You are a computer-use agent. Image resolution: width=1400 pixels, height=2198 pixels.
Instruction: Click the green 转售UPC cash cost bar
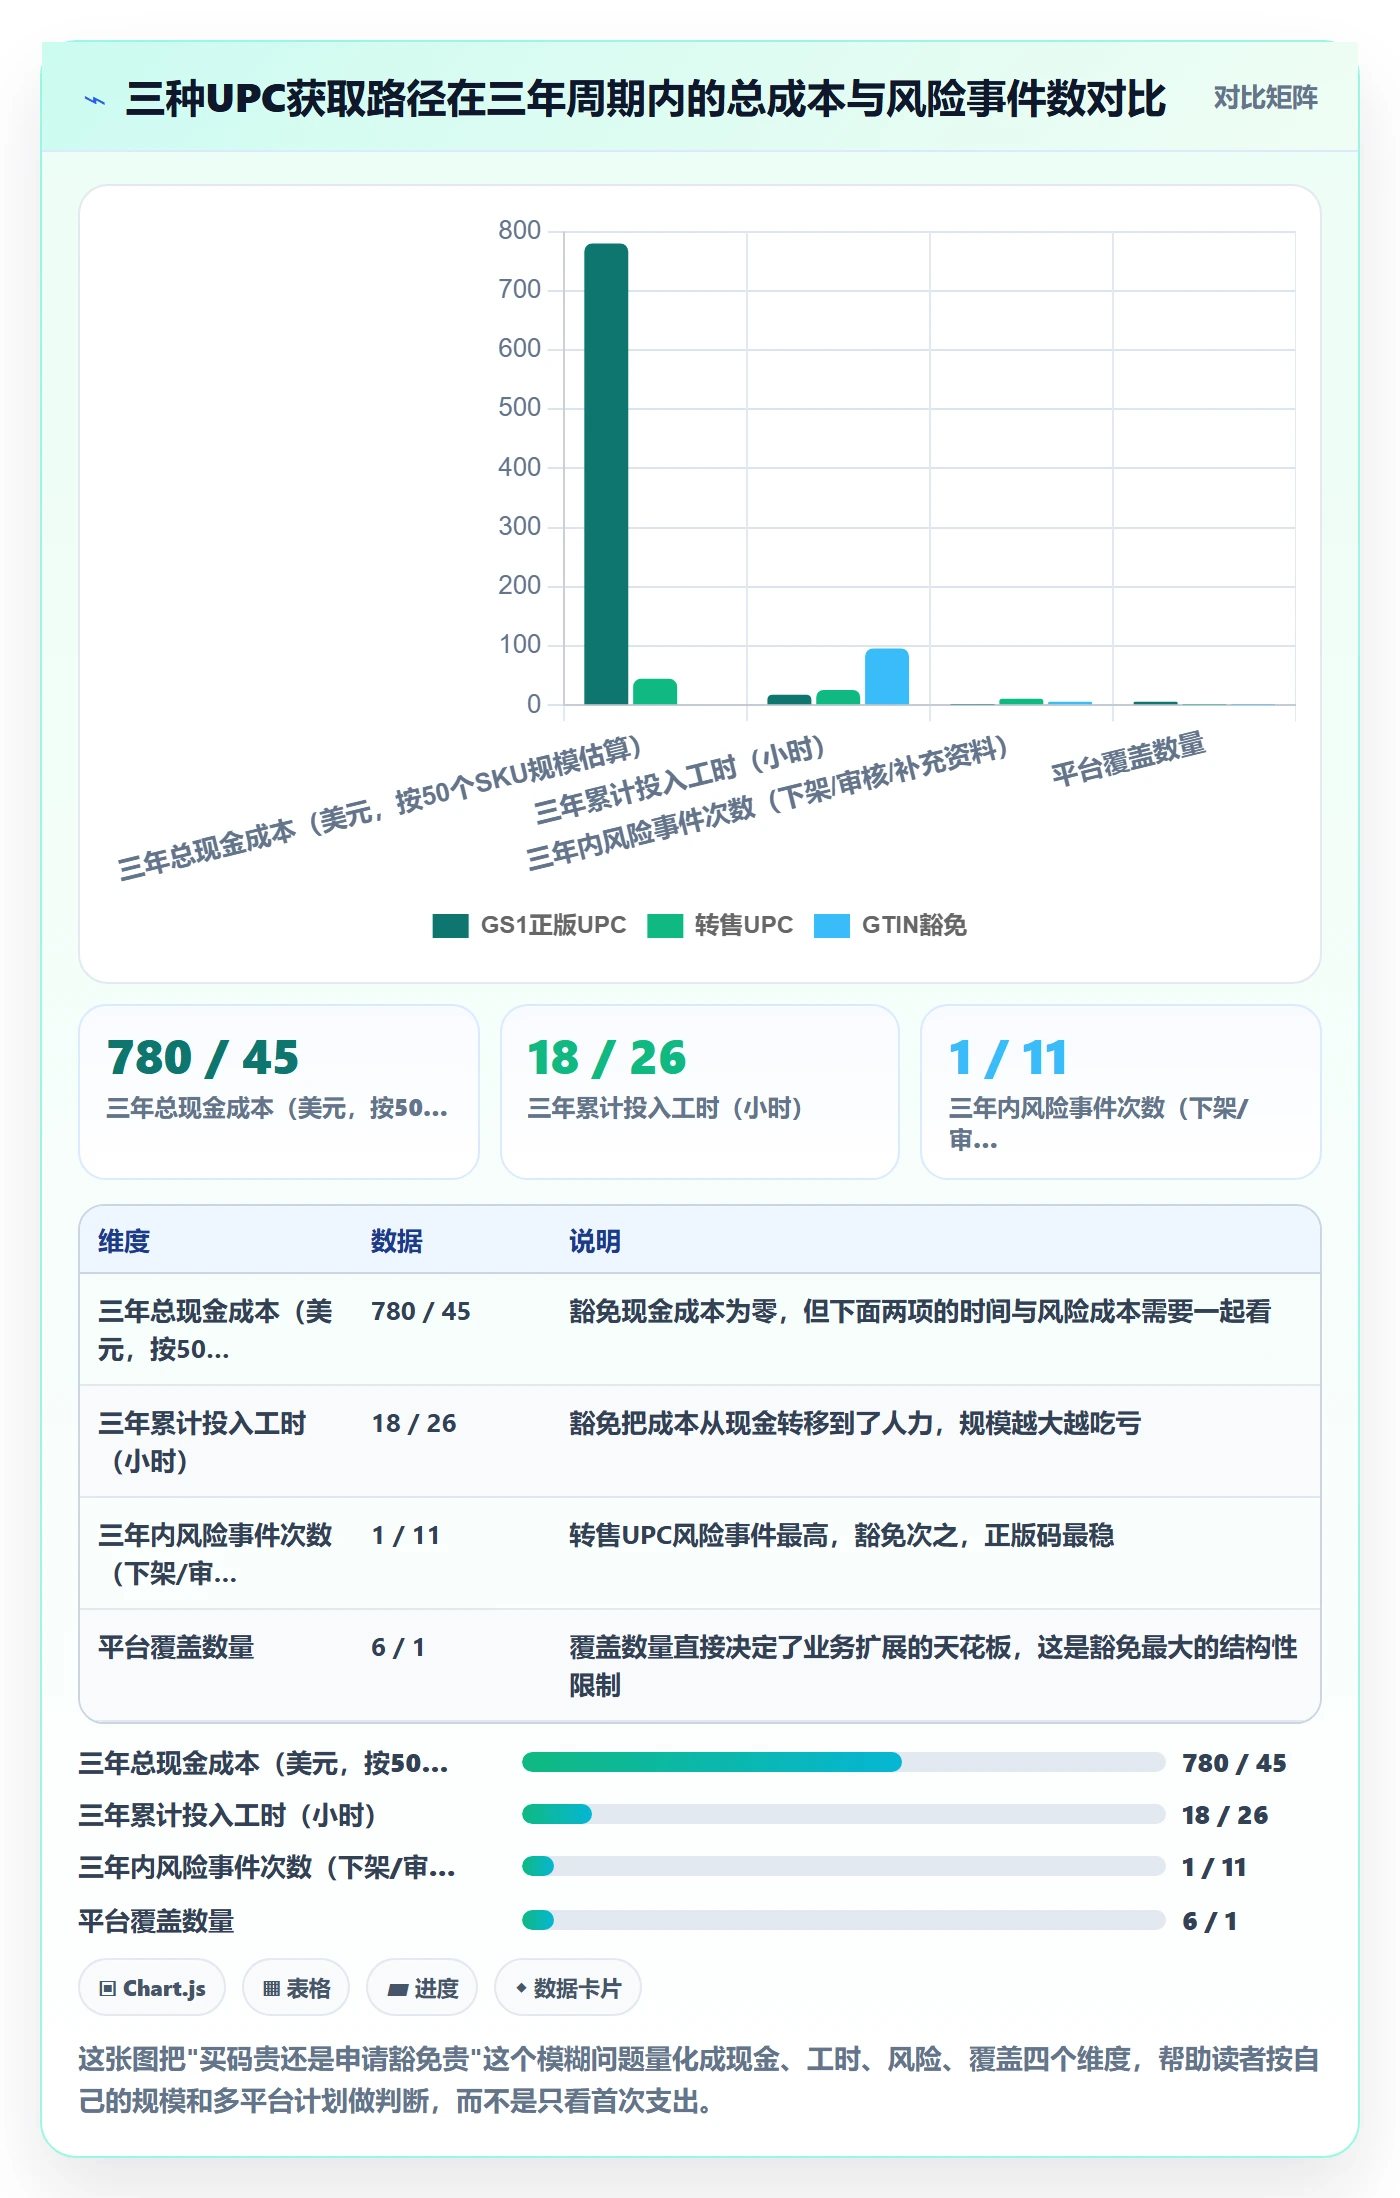(x=655, y=692)
